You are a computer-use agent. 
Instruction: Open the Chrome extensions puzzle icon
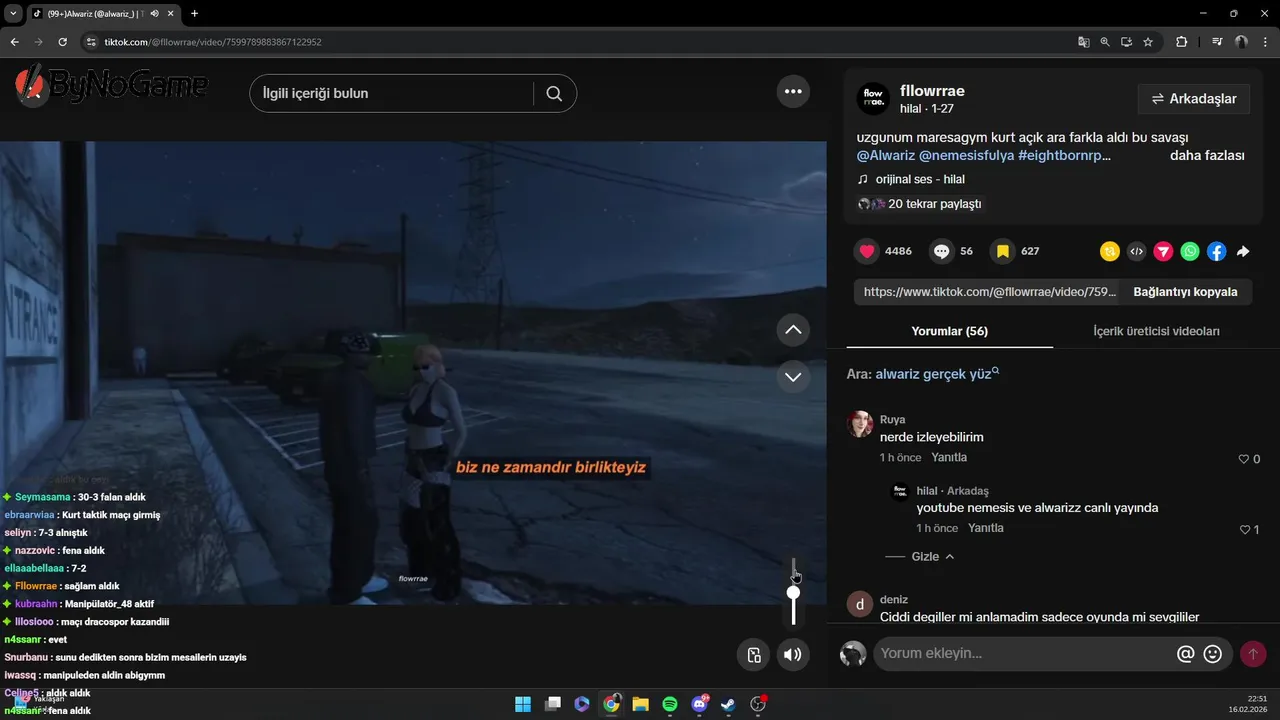[x=1182, y=42]
